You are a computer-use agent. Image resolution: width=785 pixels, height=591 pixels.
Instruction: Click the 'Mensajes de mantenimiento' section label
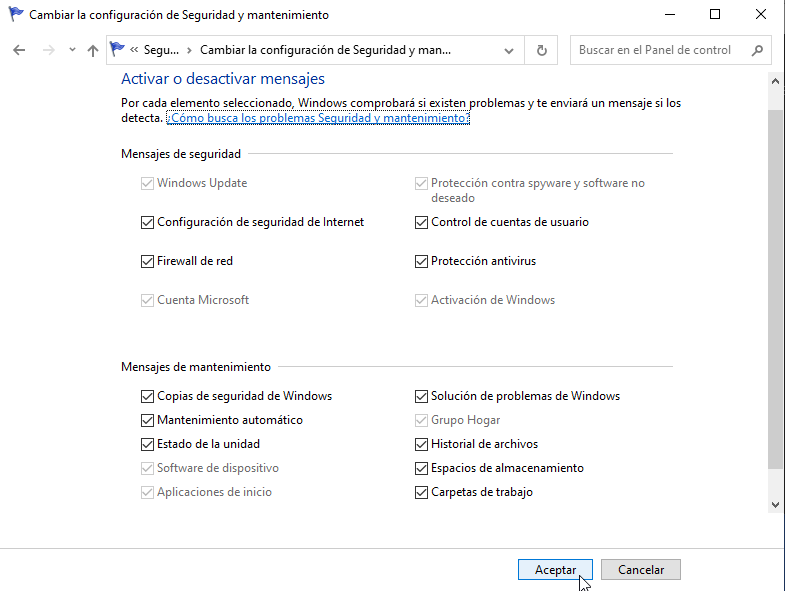pos(196,367)
